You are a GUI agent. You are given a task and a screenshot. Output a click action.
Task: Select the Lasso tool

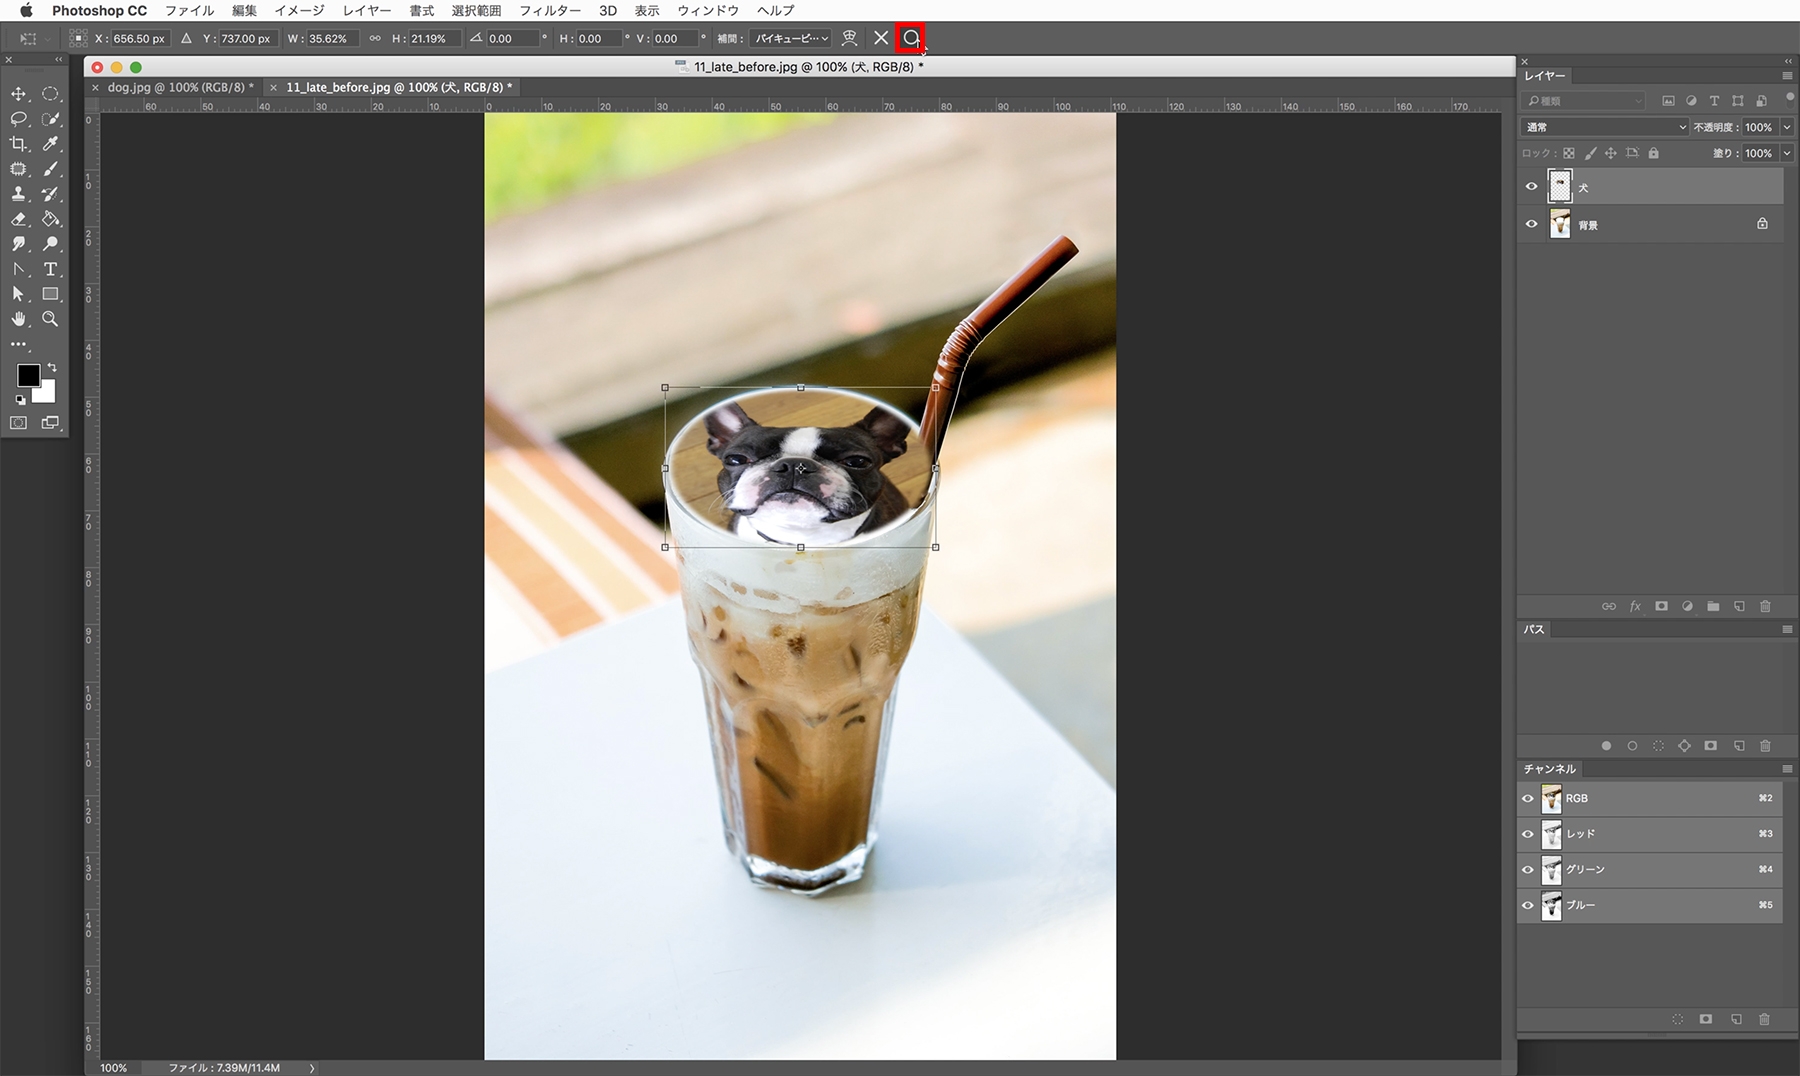coord(18,119)
